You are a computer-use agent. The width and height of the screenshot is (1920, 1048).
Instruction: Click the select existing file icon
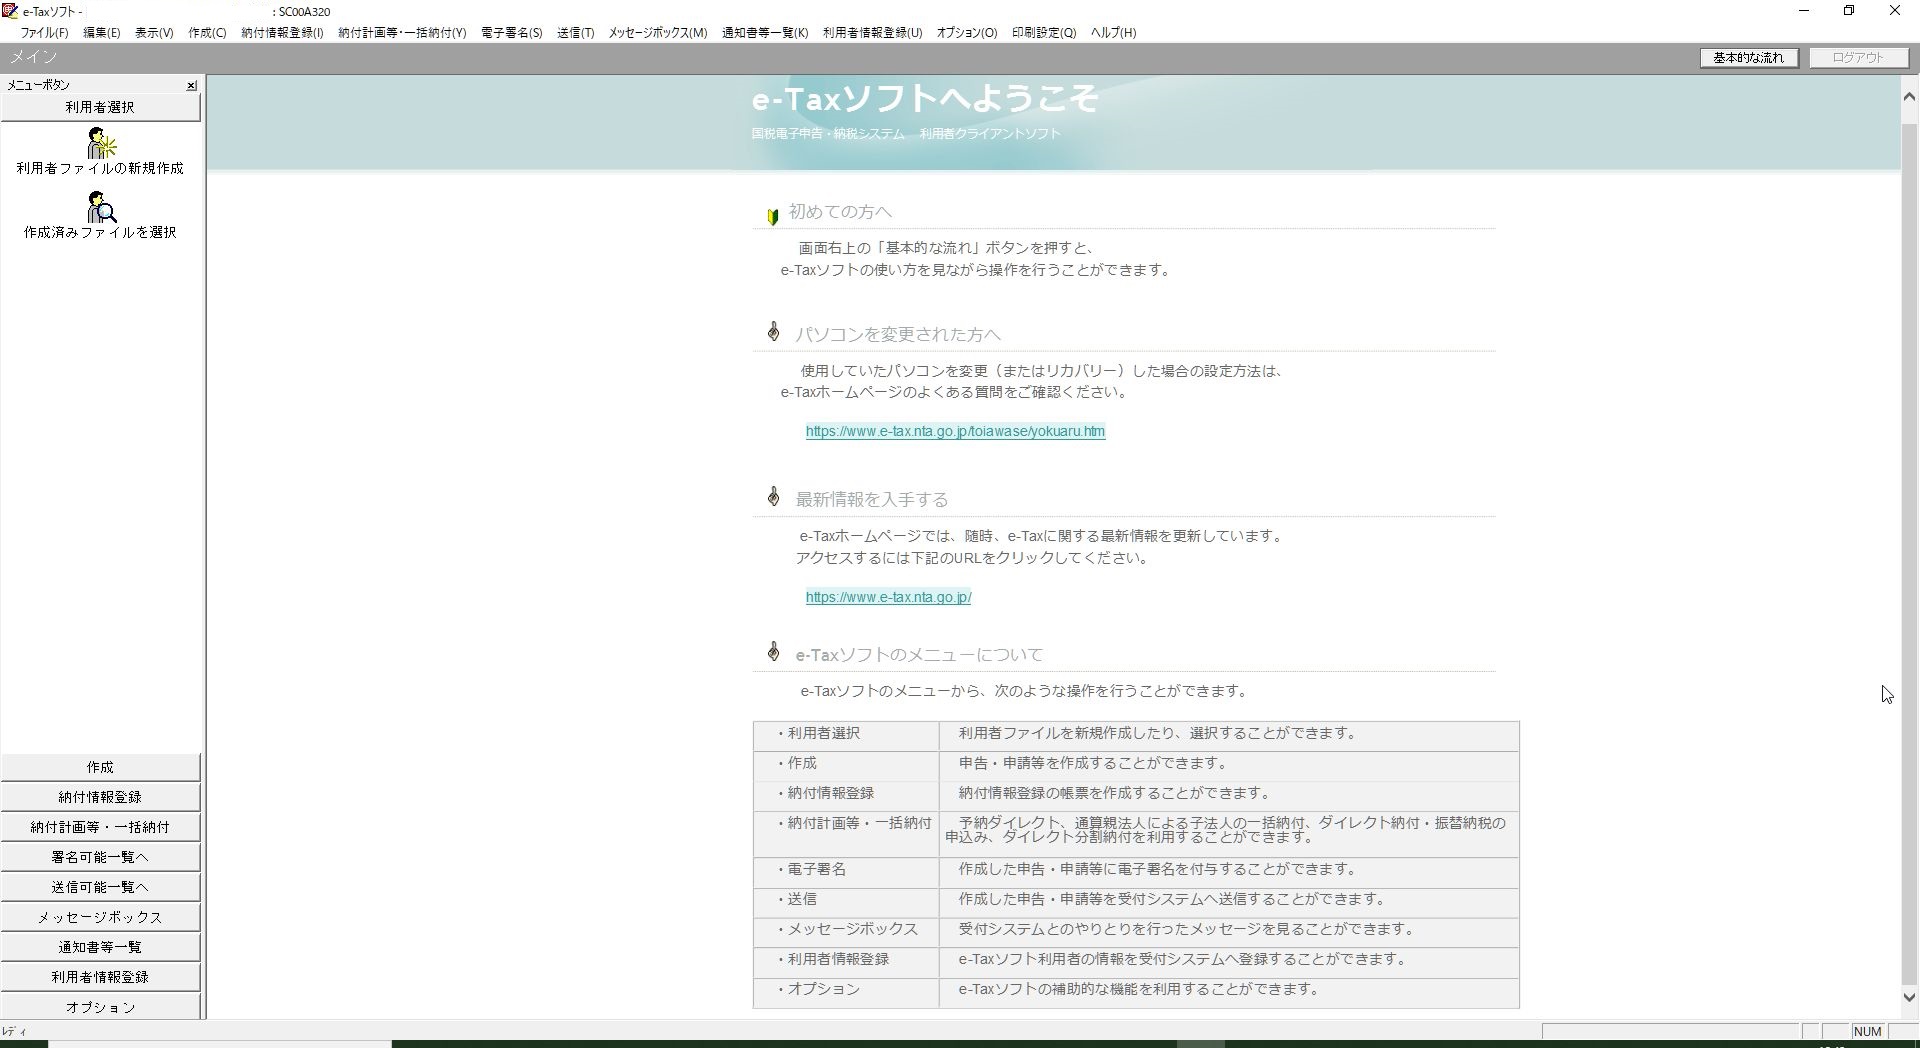click(101, 207)
